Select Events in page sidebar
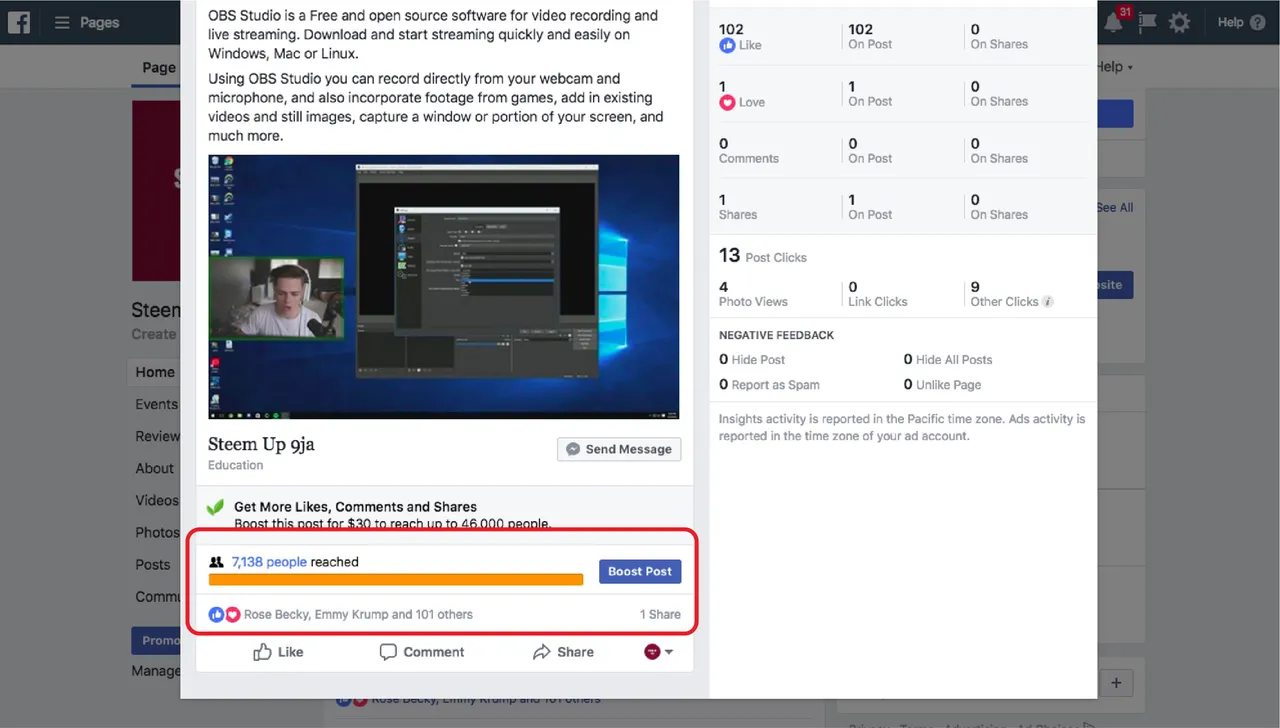This screenshot has height=728, width=1280. point(157,404)
